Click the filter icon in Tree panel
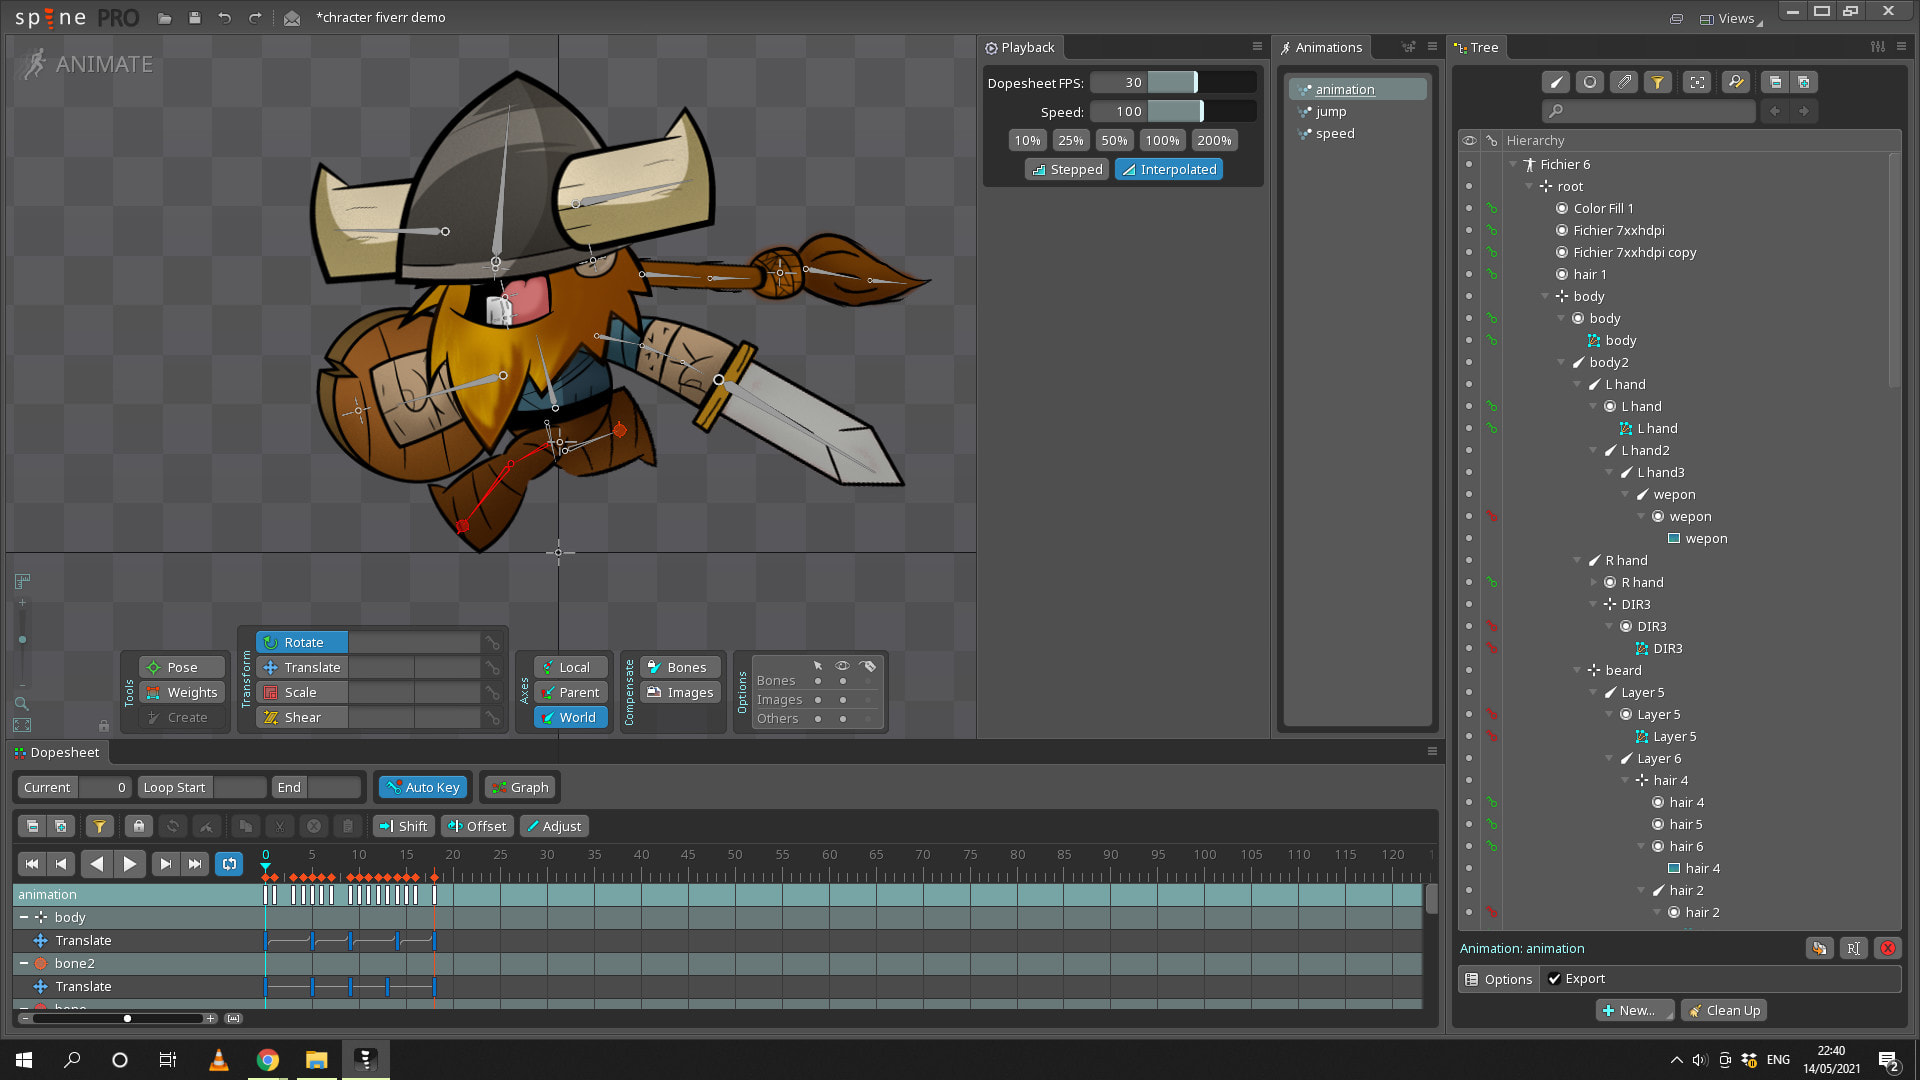This screenshot has height=1080, width=1920. (1657, 82)
